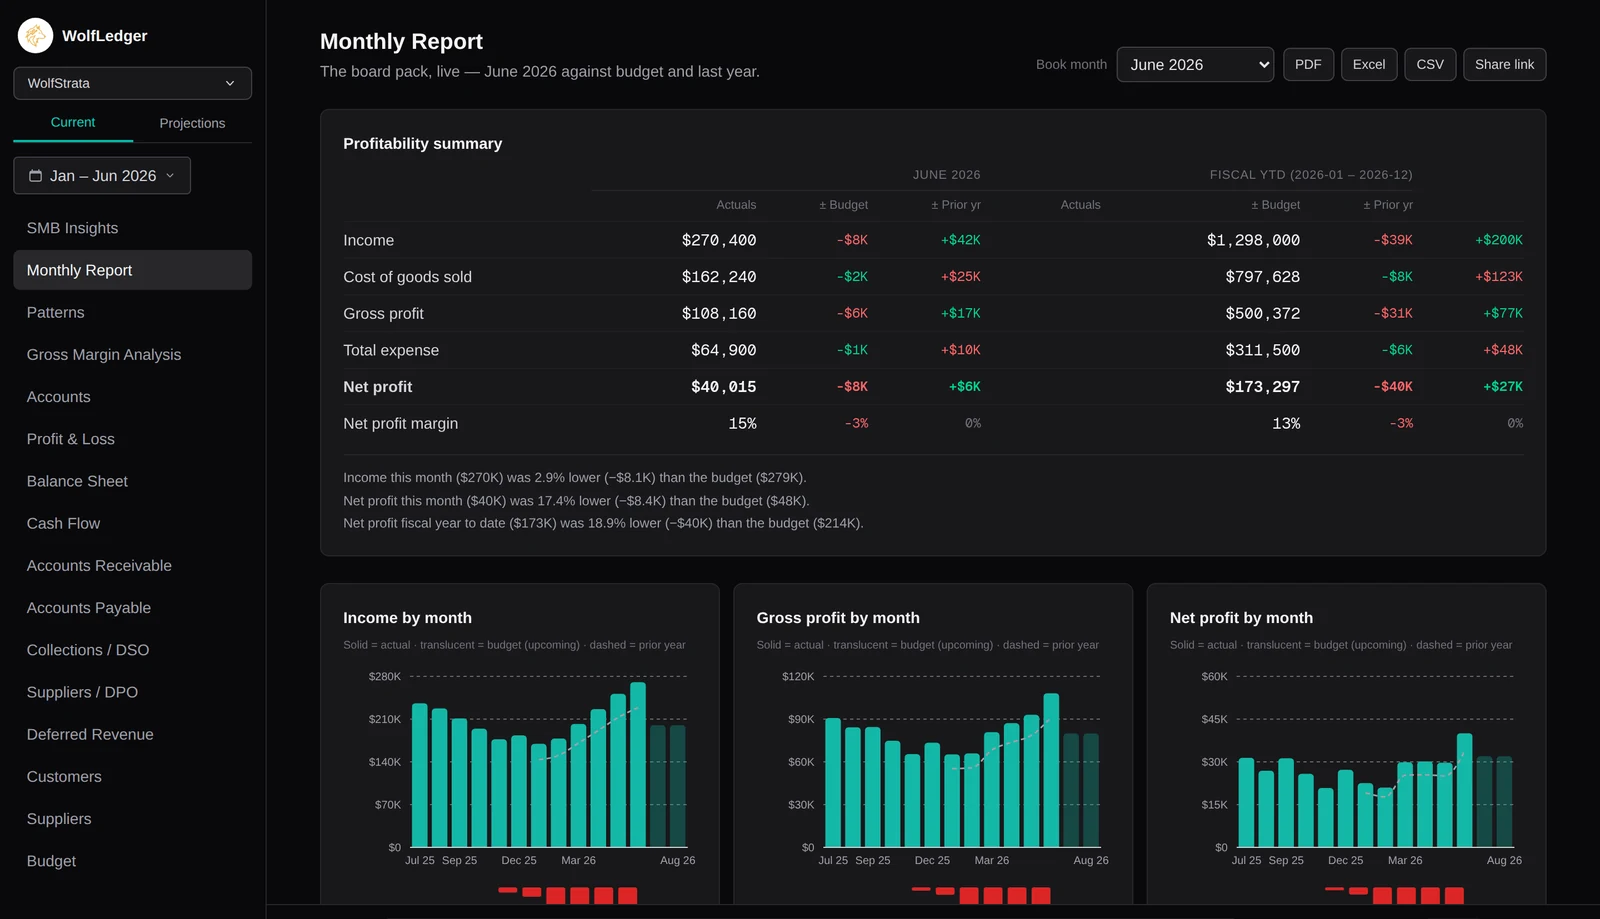Click YTD Net profit $173,297
Screen dimensions: 1600x919
(1263, 387)
